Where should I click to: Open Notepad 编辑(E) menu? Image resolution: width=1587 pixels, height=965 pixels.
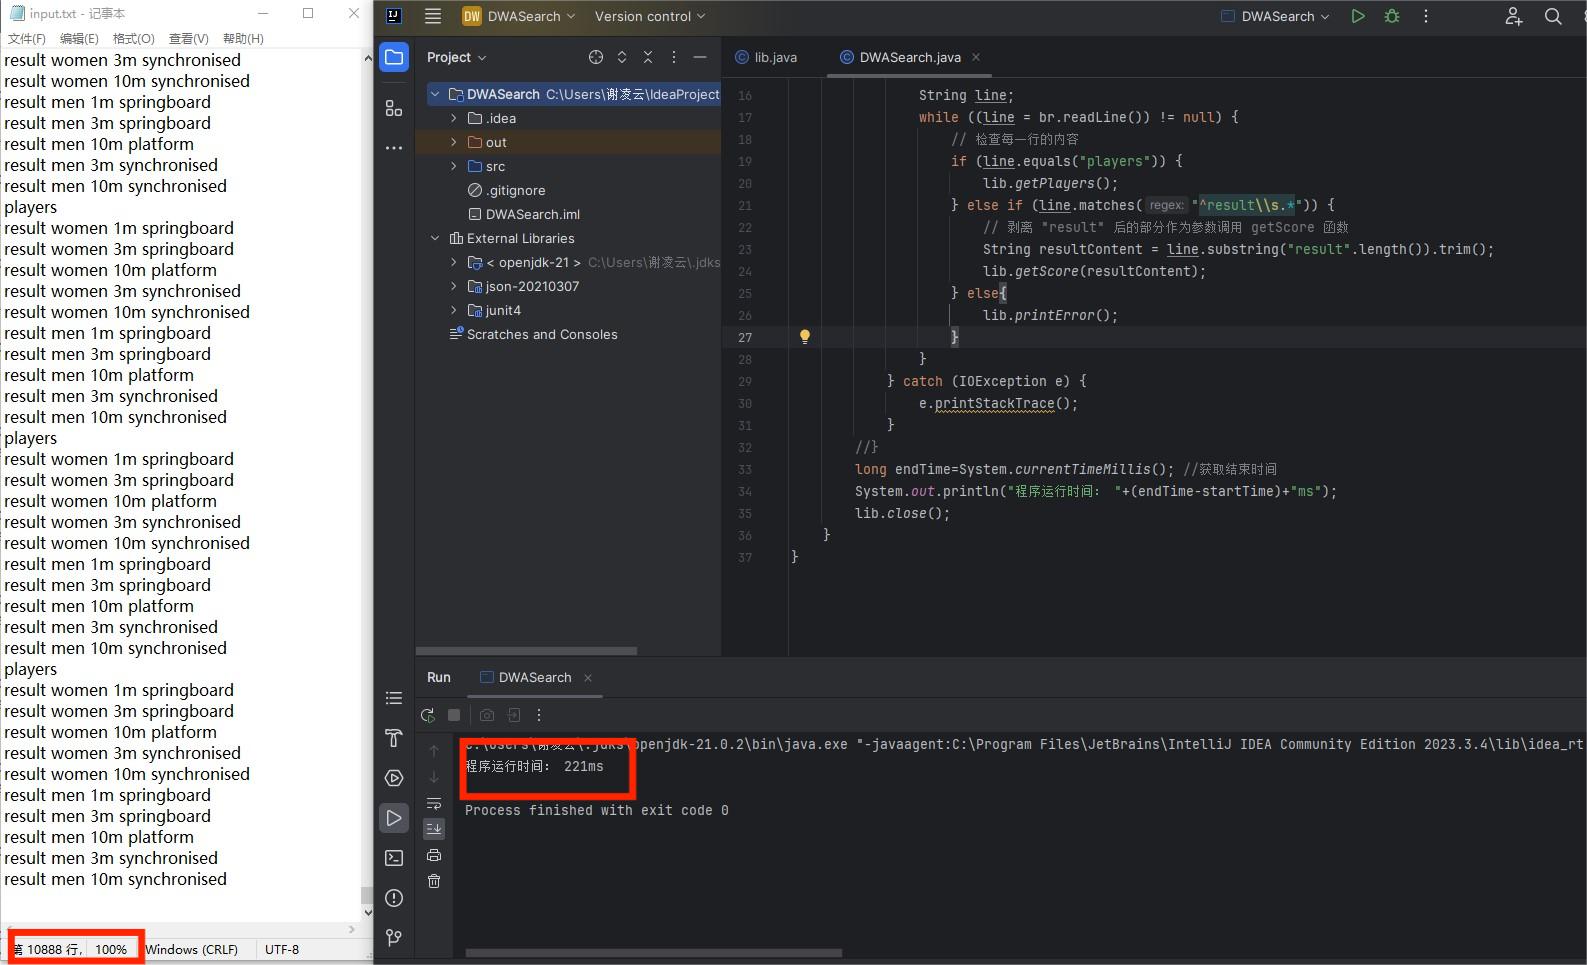pyautogui.click(x=79, y=38)
